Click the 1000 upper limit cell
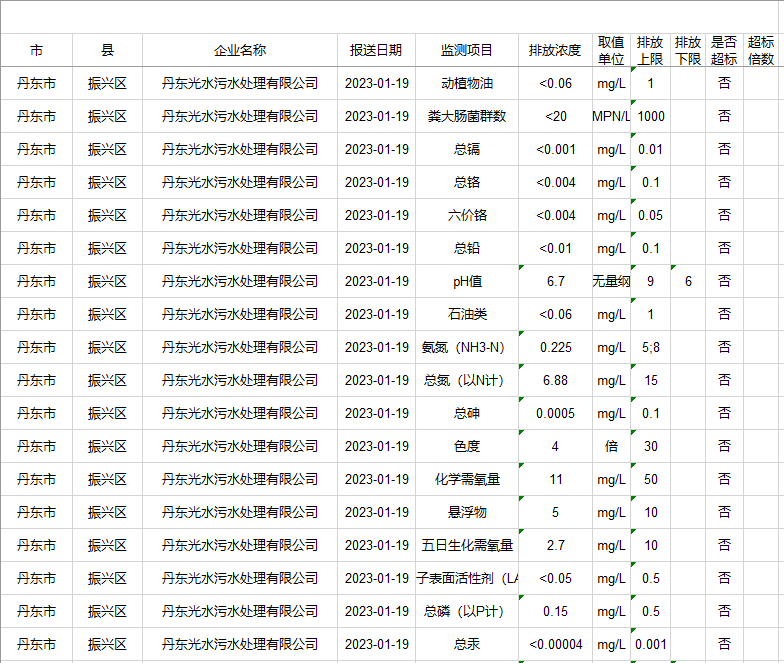 [x=650, y=116]
